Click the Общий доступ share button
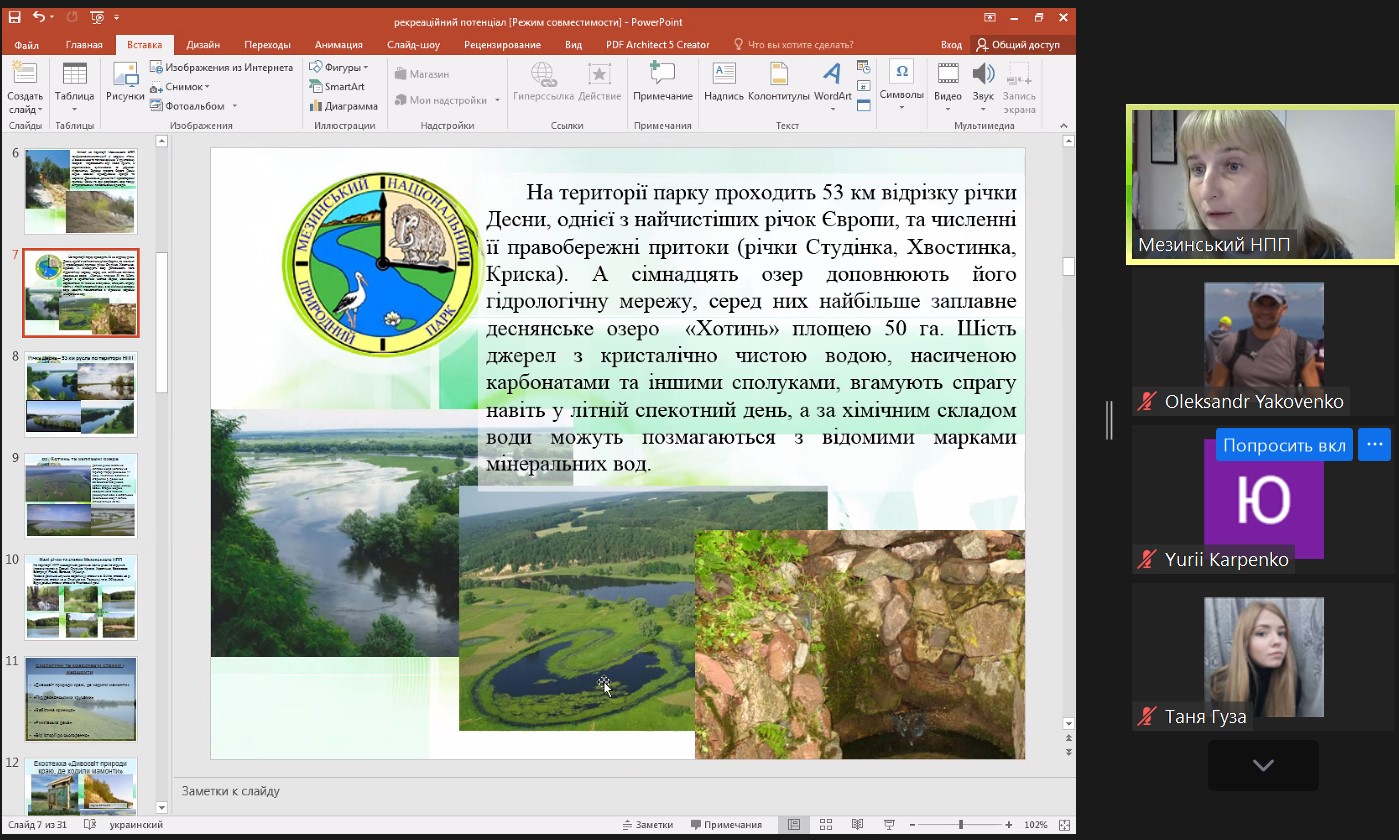The width and height of the screenshot is (1399, 840). click(1017, 45)
